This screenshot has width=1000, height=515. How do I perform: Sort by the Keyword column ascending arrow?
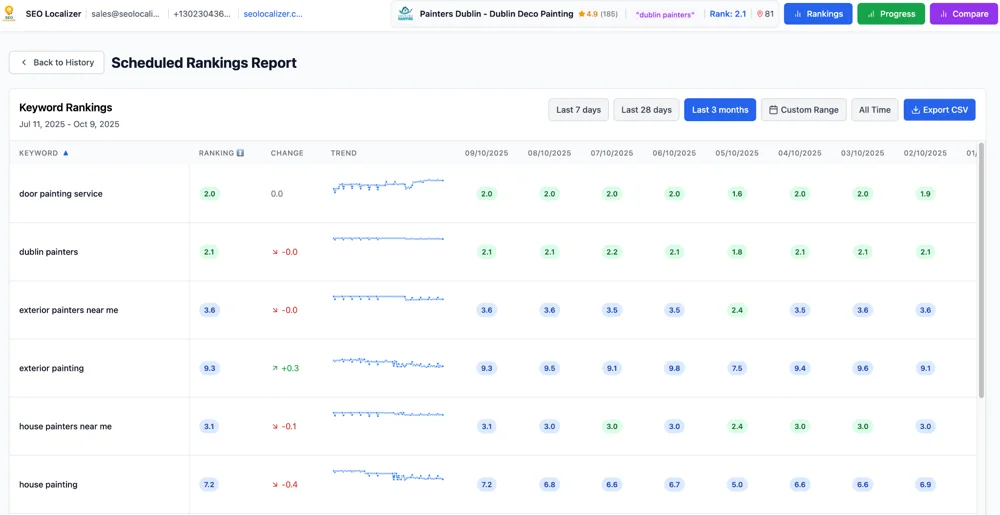pos(66,153)
